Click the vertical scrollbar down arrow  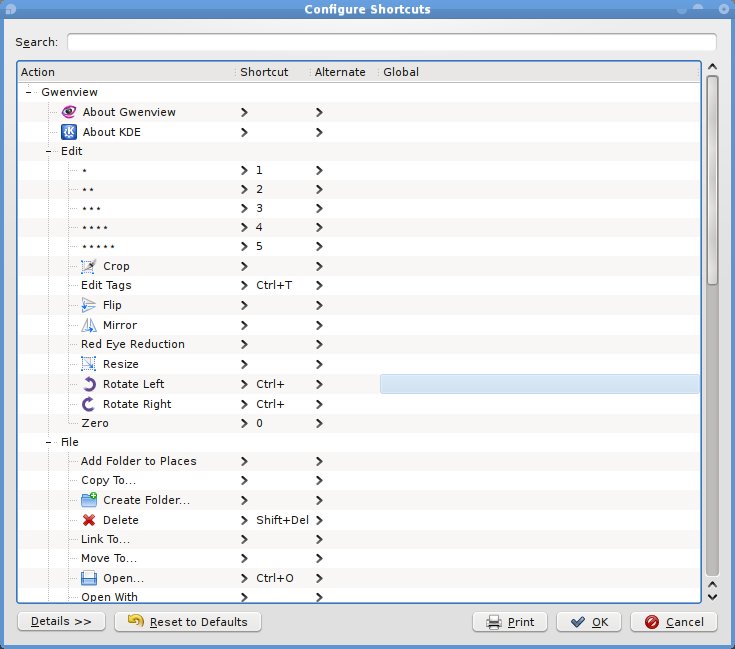coord(712,597)
